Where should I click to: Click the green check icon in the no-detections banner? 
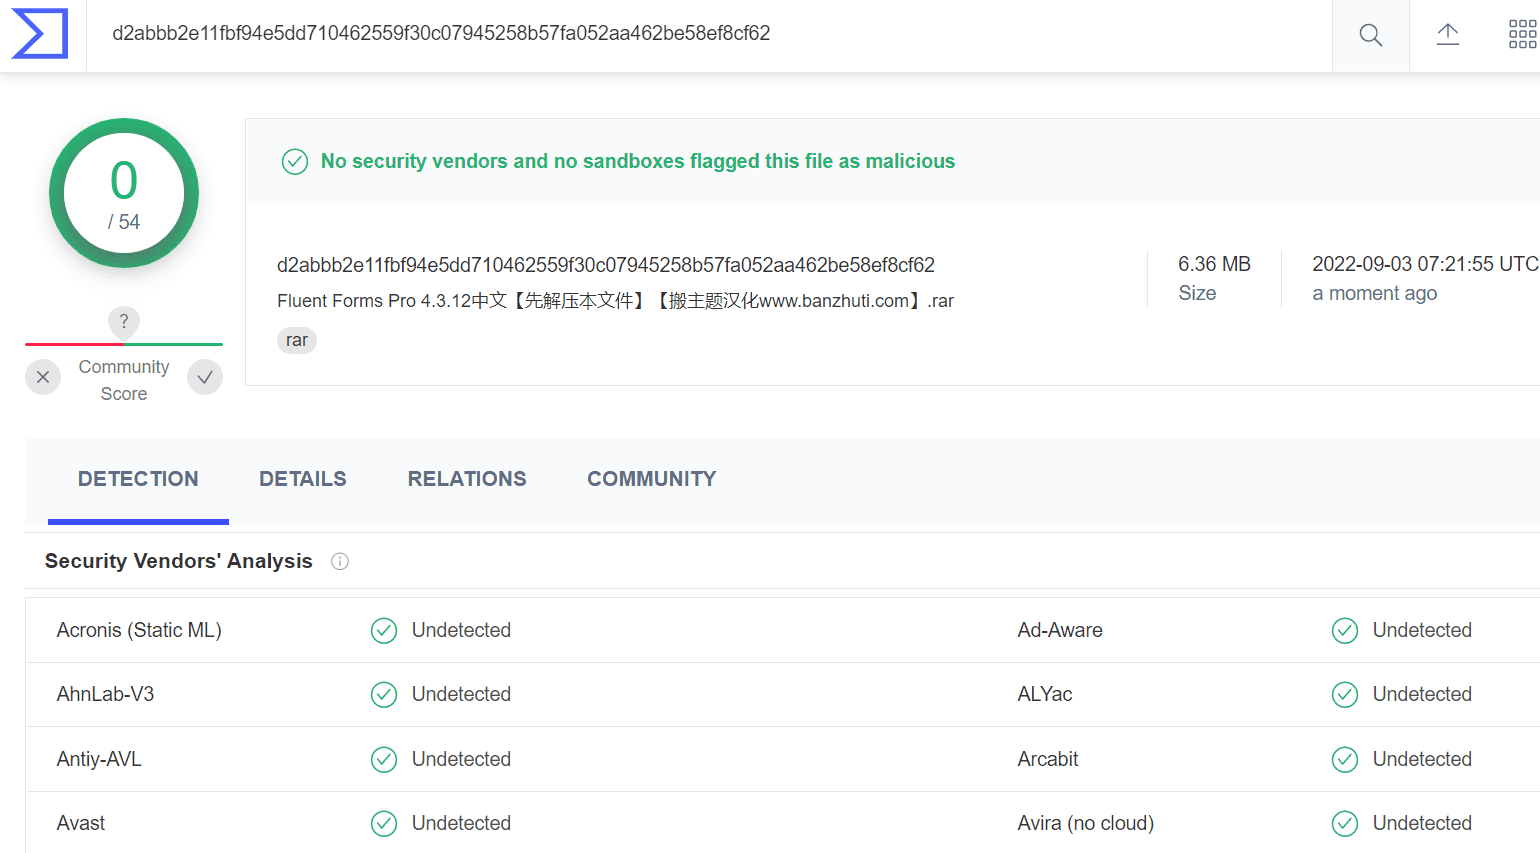click(295, 161)
